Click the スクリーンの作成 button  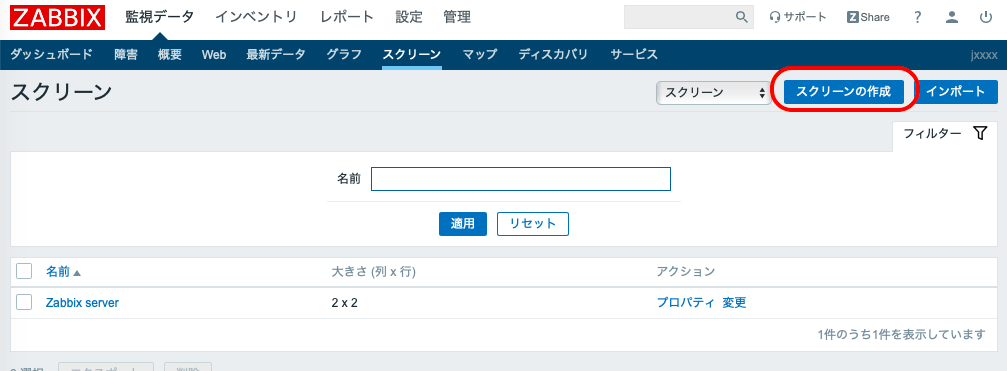(x=844, y=92)
